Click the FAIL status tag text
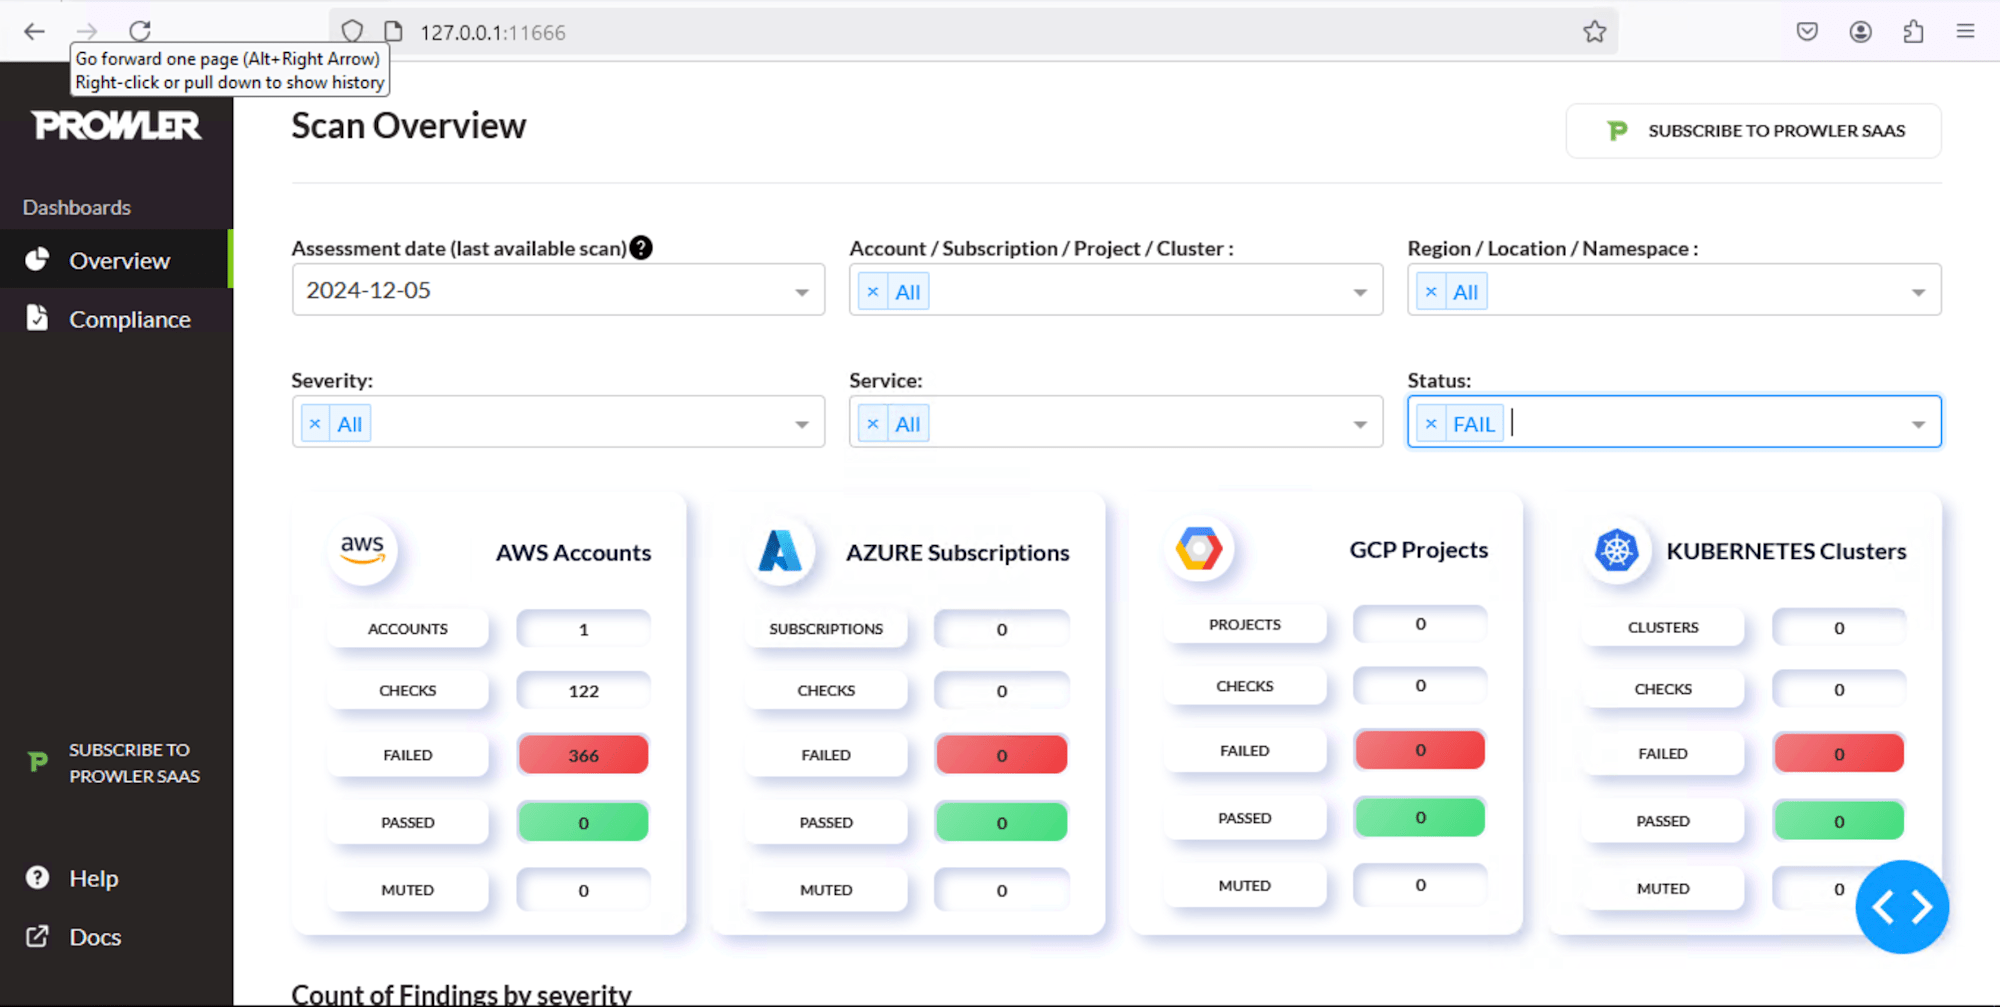2000x1007 pixels. 1474,424
